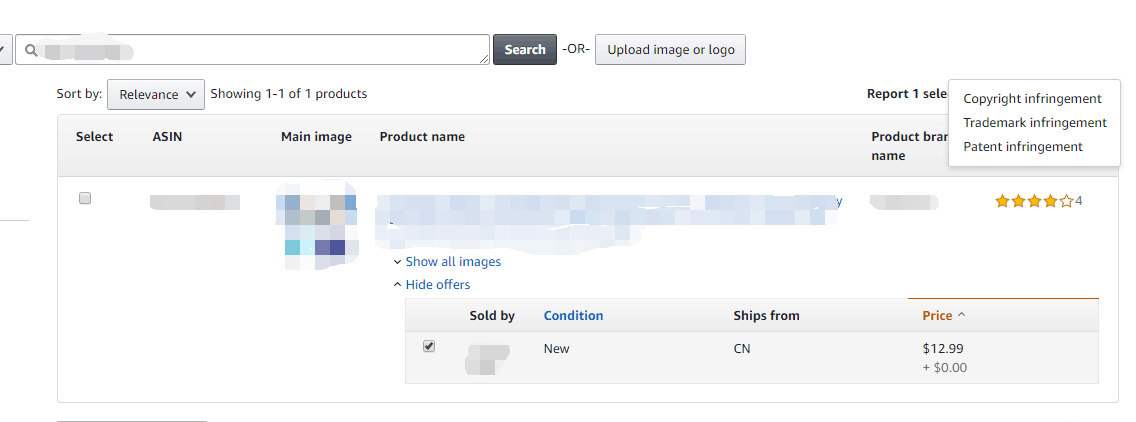Open the Relevance sort dropdown
Image resolution: width=1136 pixels, height=422 pixels.
click(156, 94)
